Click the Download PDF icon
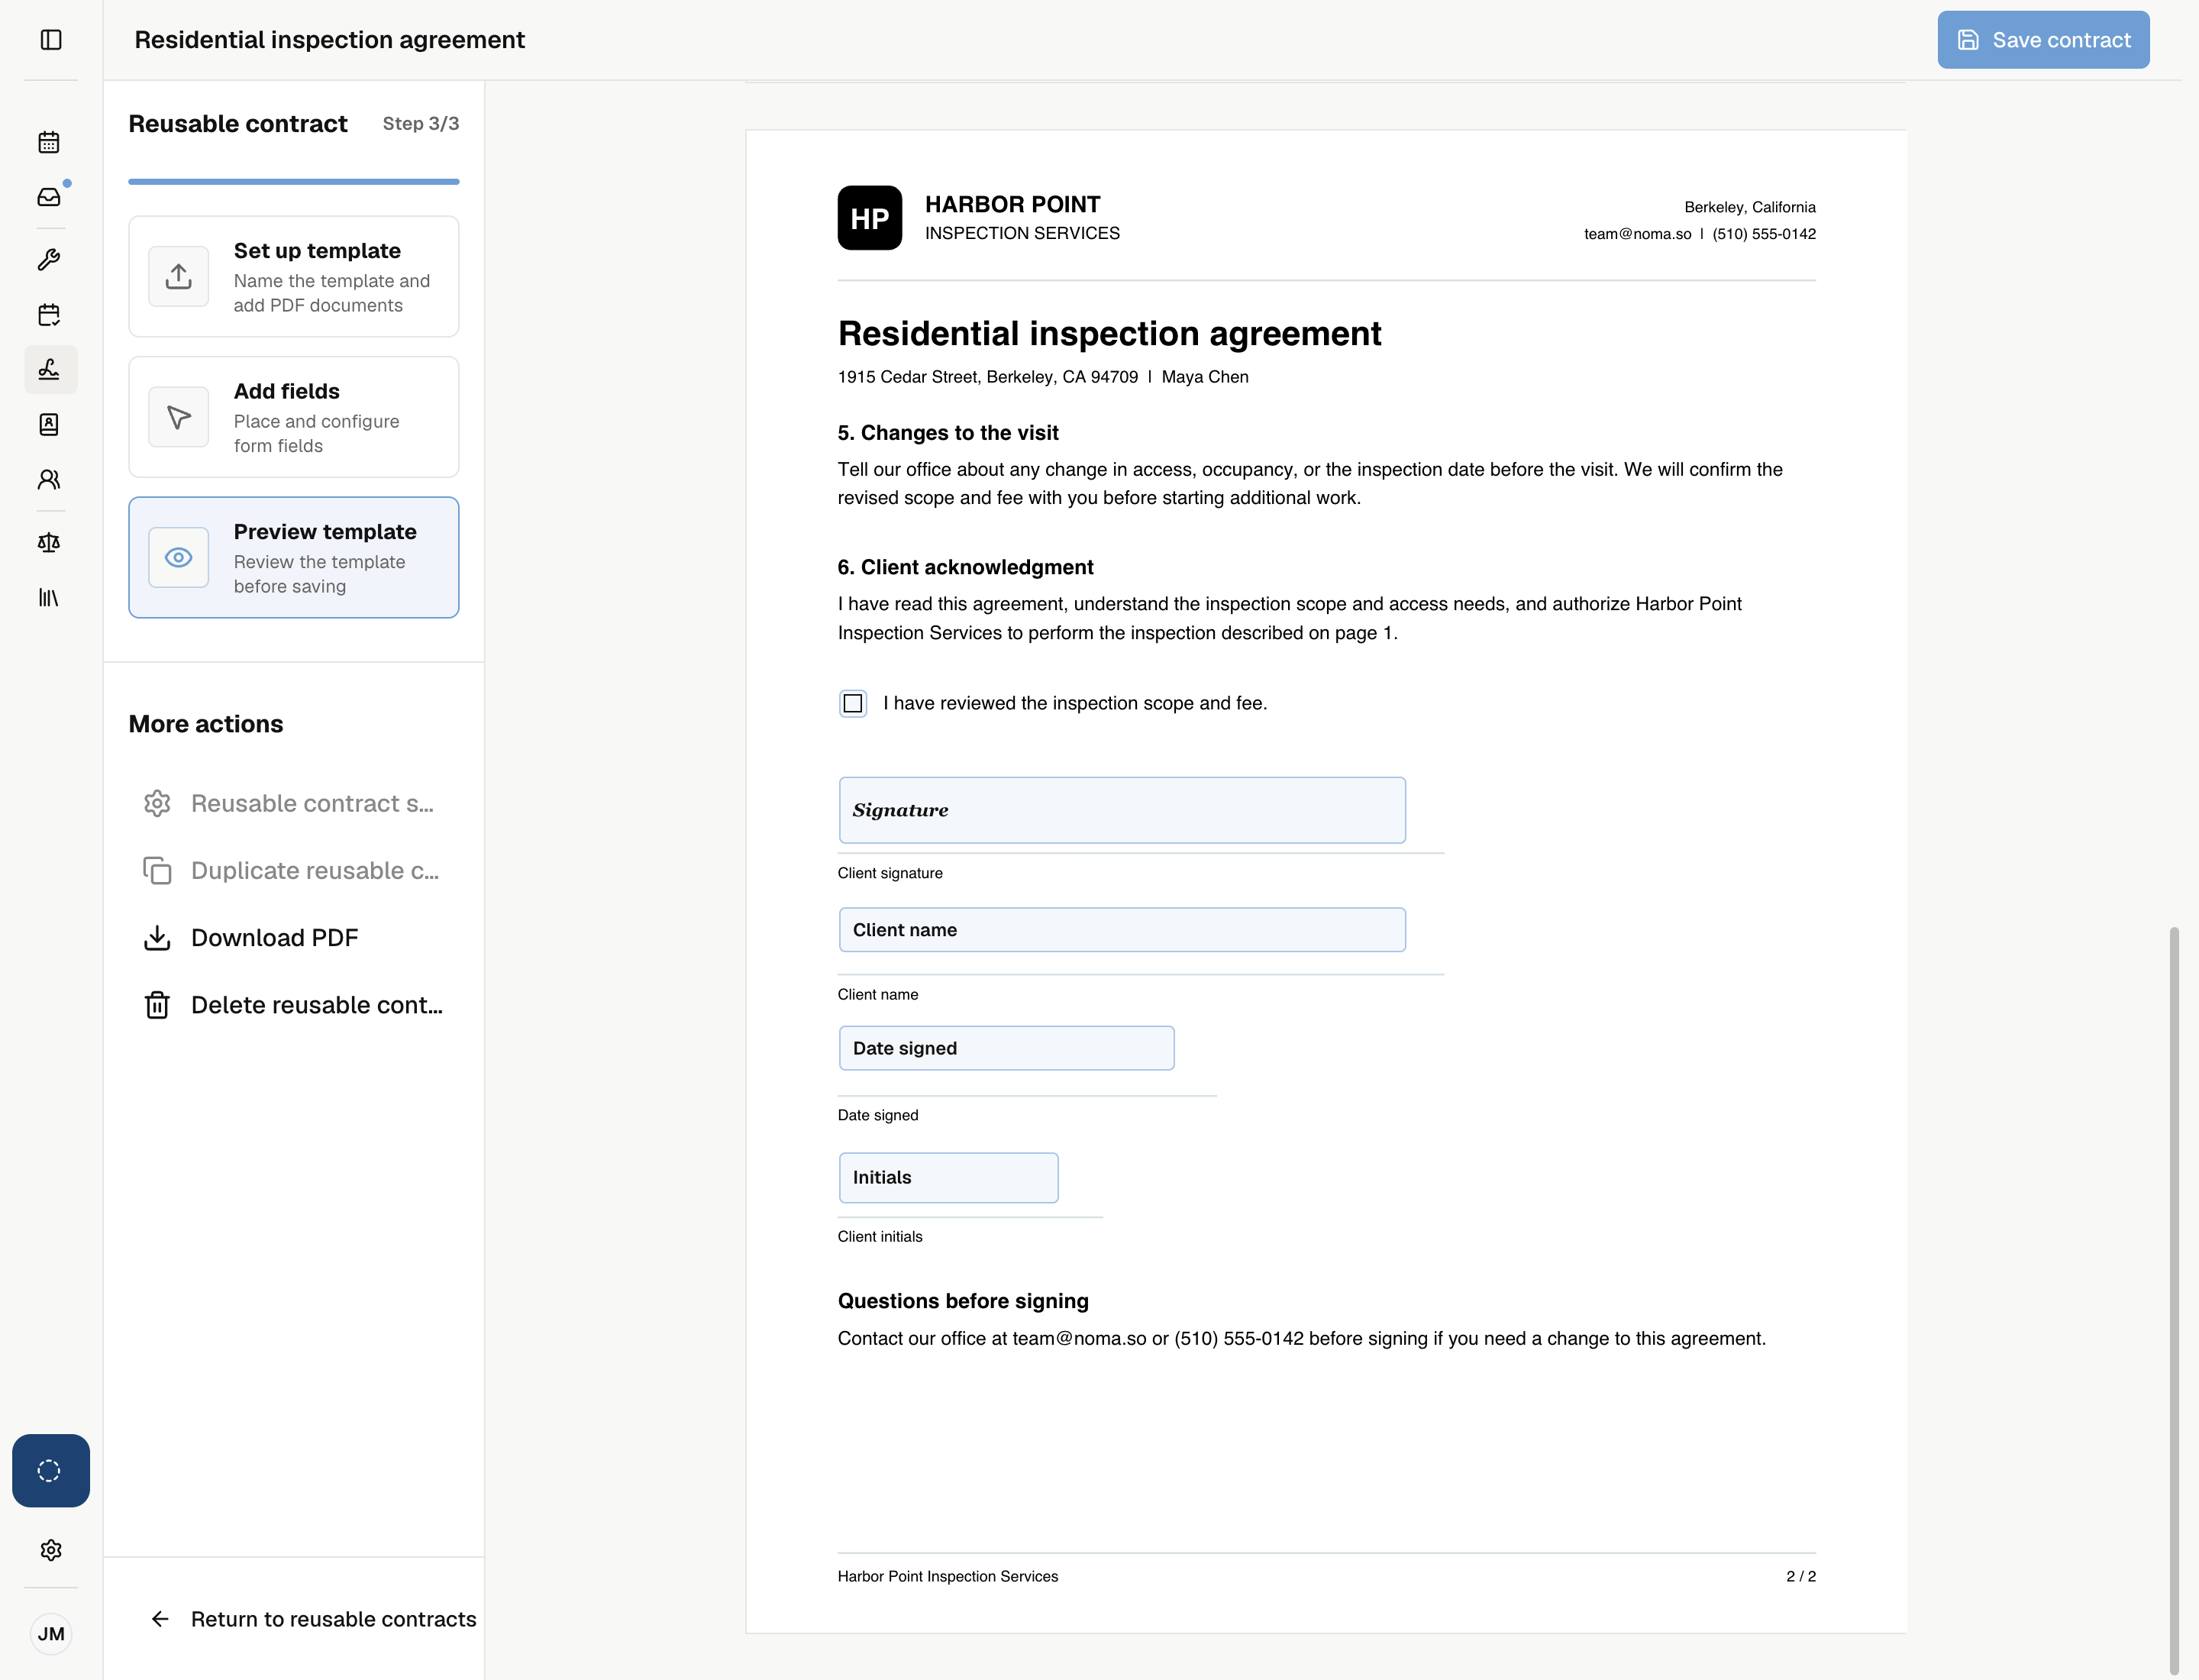 click(x=157, y=938)
